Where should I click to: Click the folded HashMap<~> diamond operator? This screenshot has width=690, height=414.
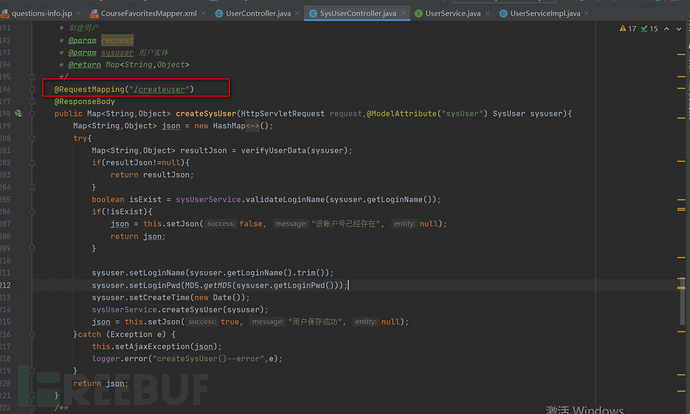click(x=252, y=126)
